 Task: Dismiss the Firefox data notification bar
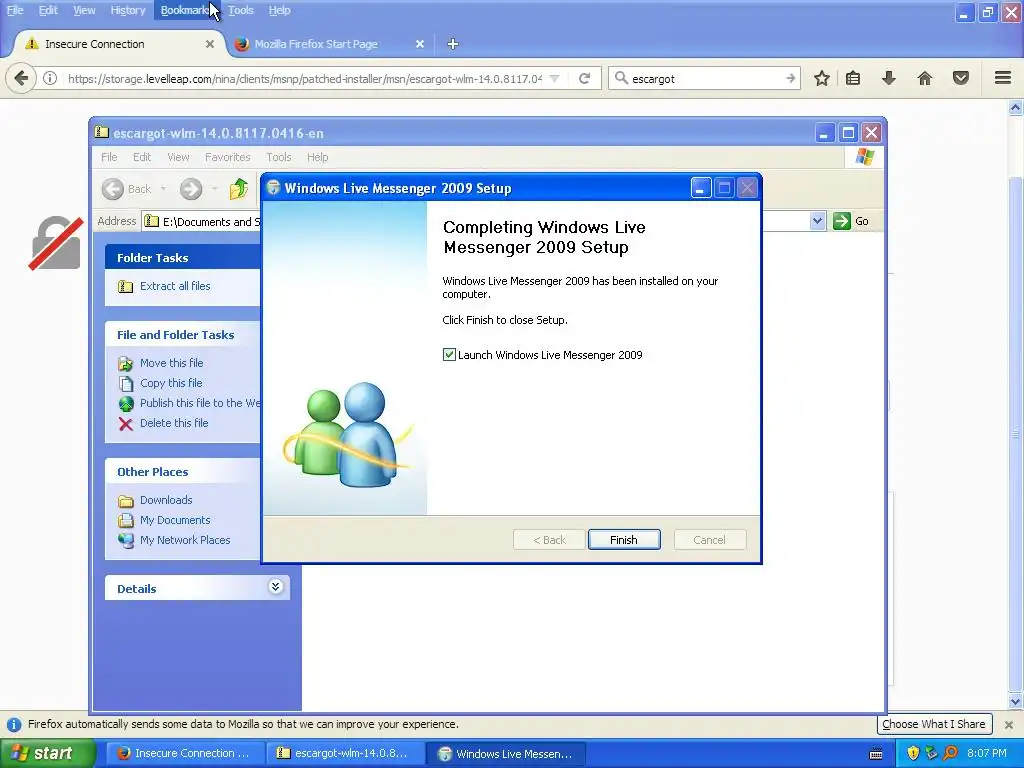(x=1009, y=724)
